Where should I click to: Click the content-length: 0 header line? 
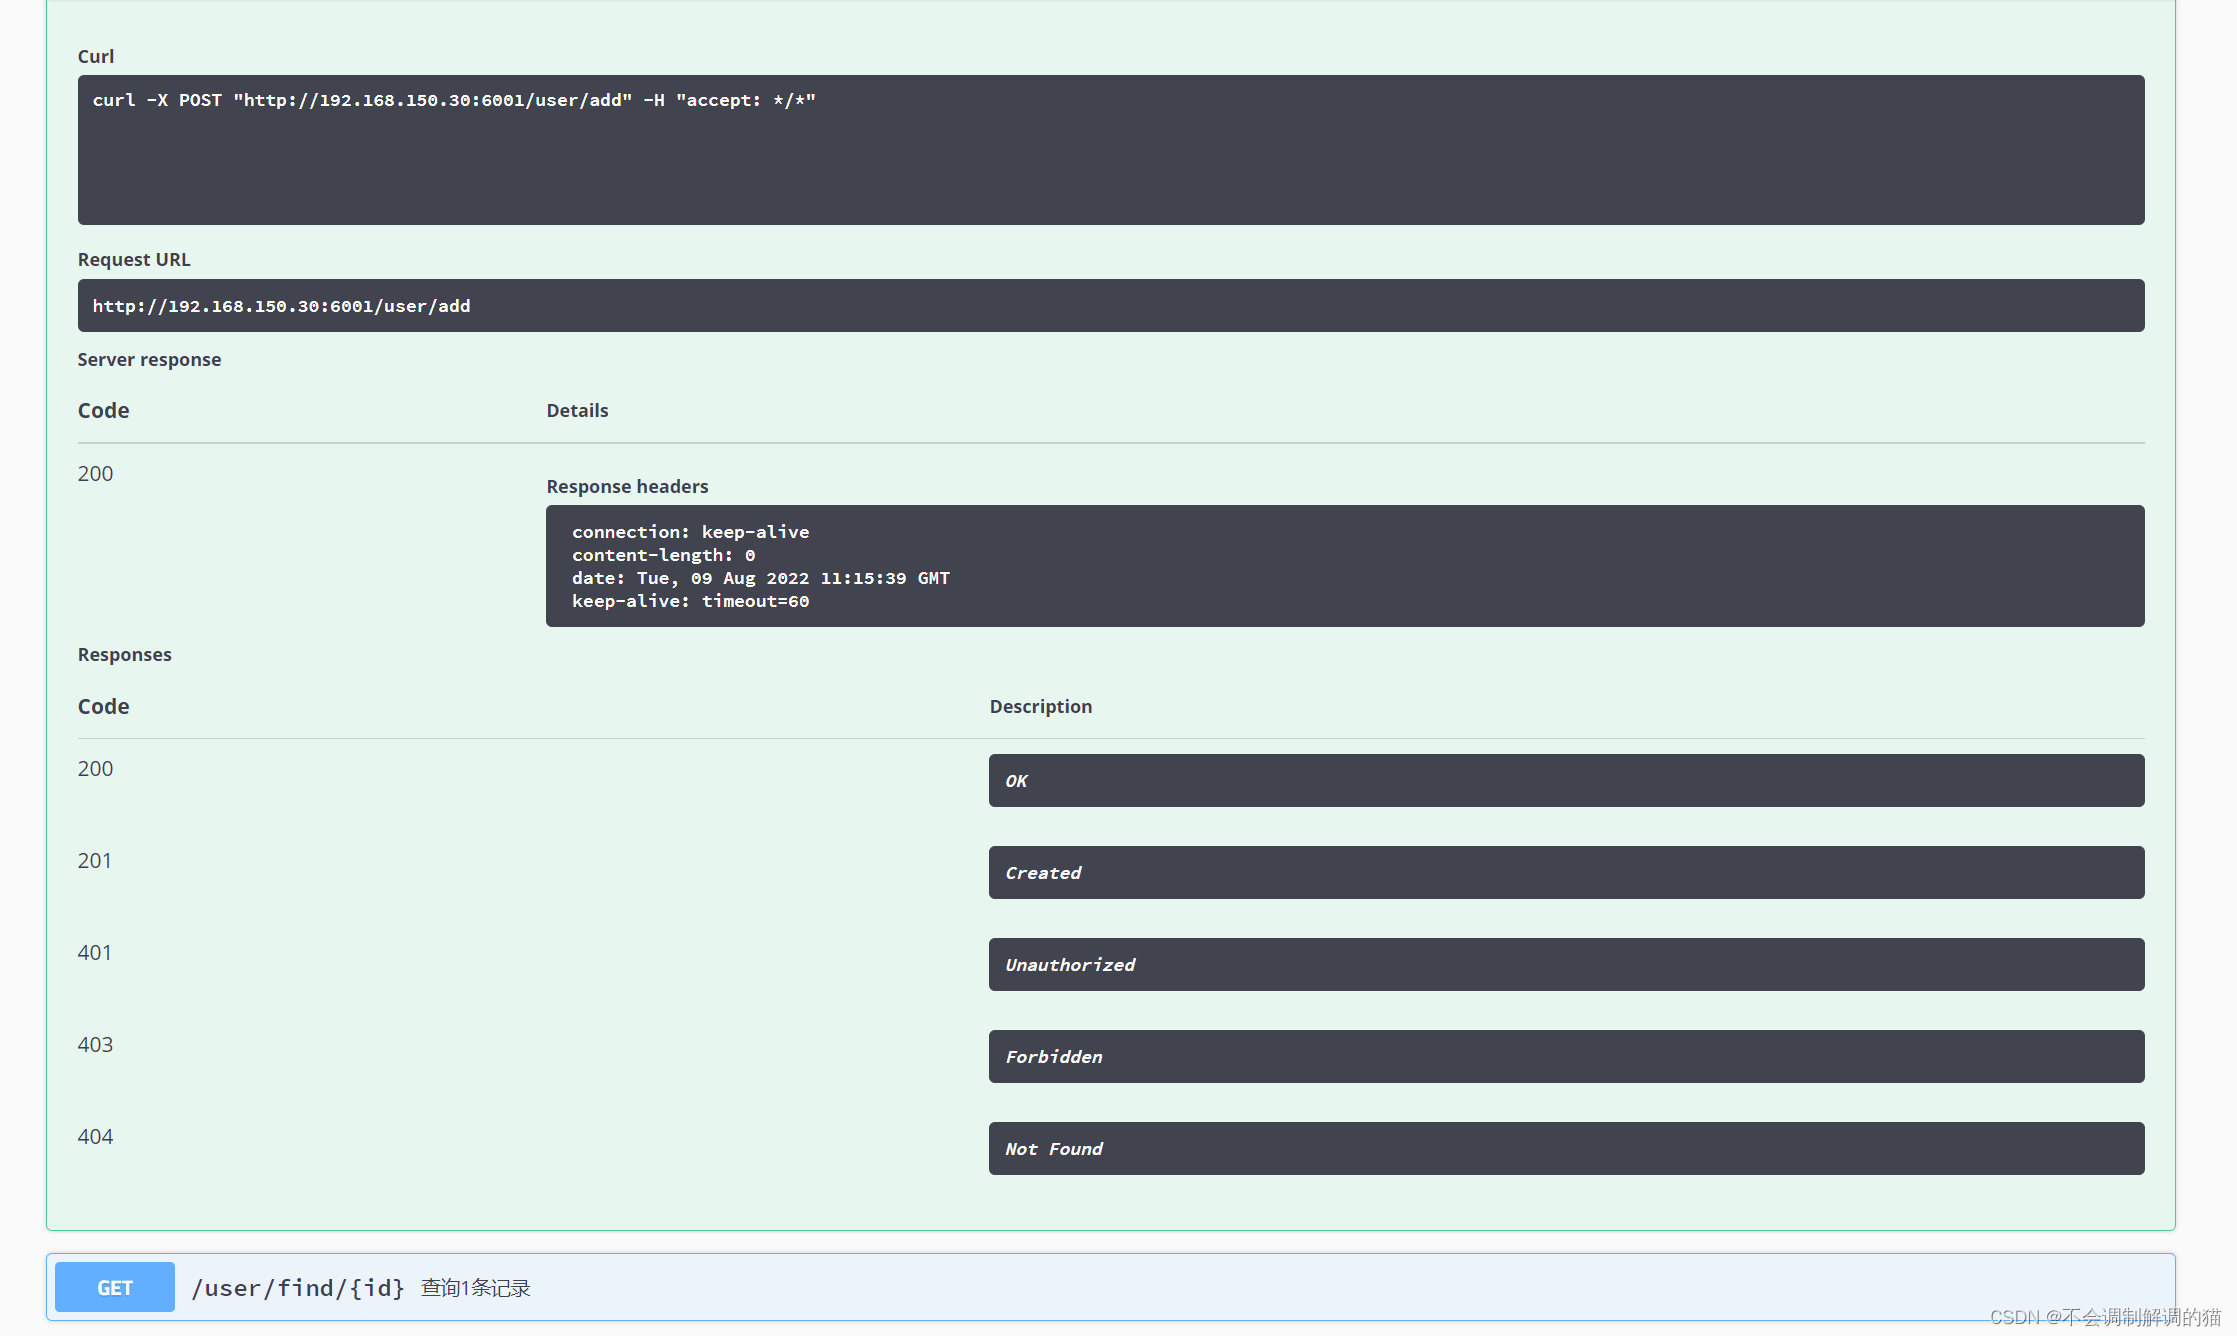point(663,555)
